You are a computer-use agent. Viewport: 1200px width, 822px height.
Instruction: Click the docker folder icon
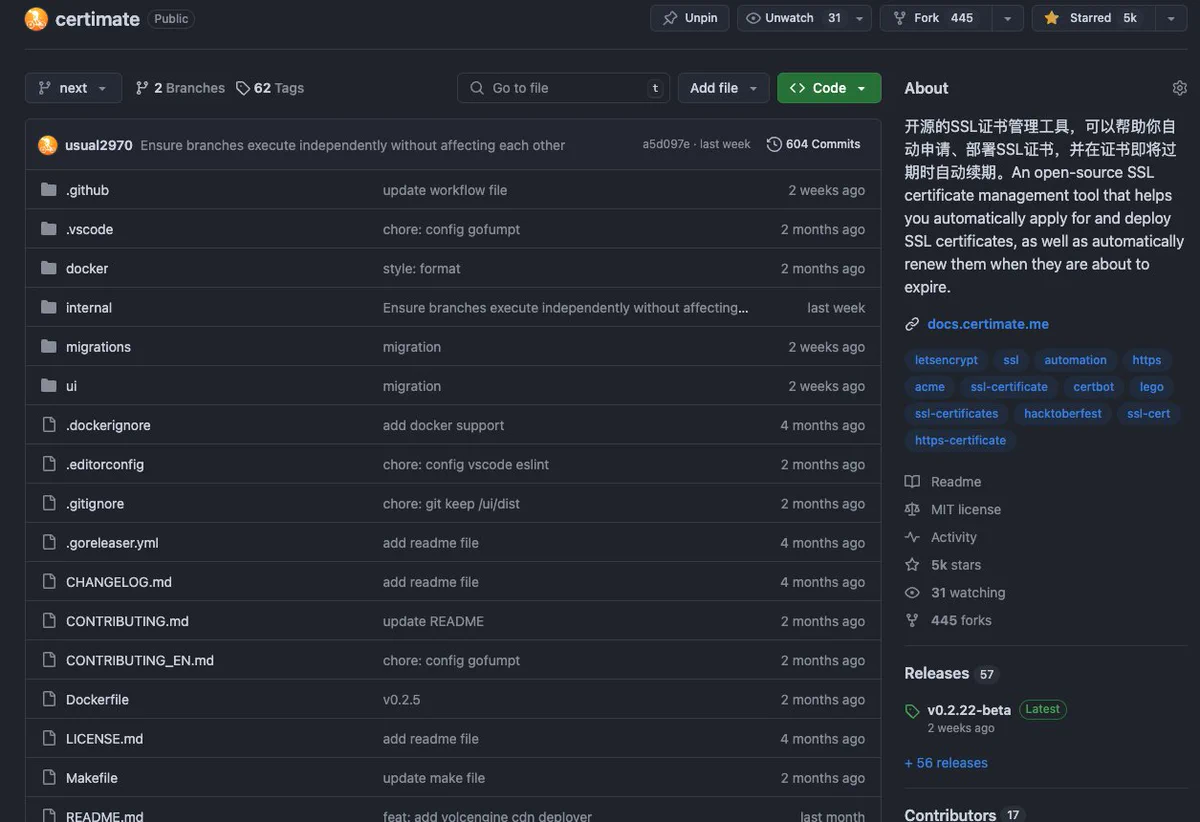[x=49, y=268]
